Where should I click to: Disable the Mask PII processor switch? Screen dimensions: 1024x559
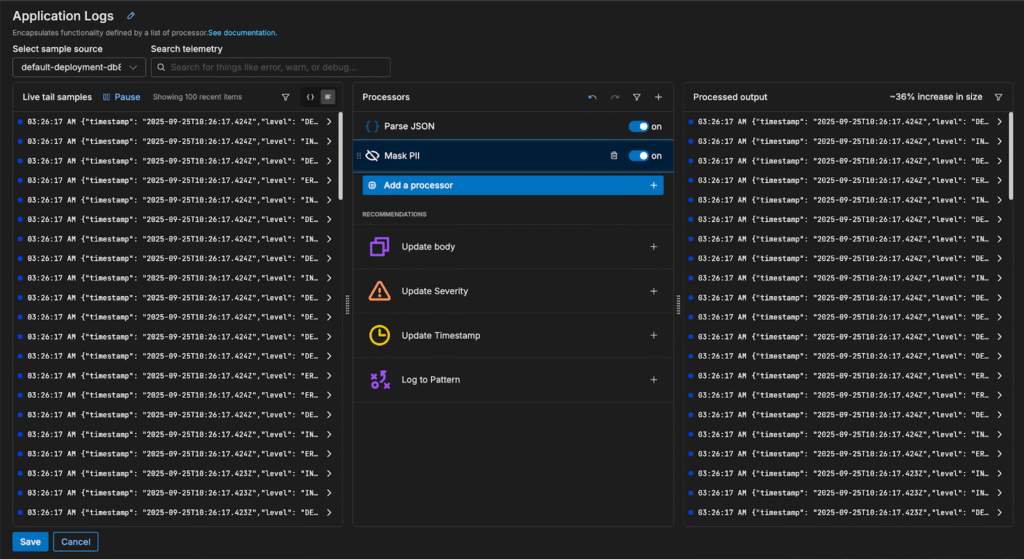pyautogui.click(x=638, y=156)
